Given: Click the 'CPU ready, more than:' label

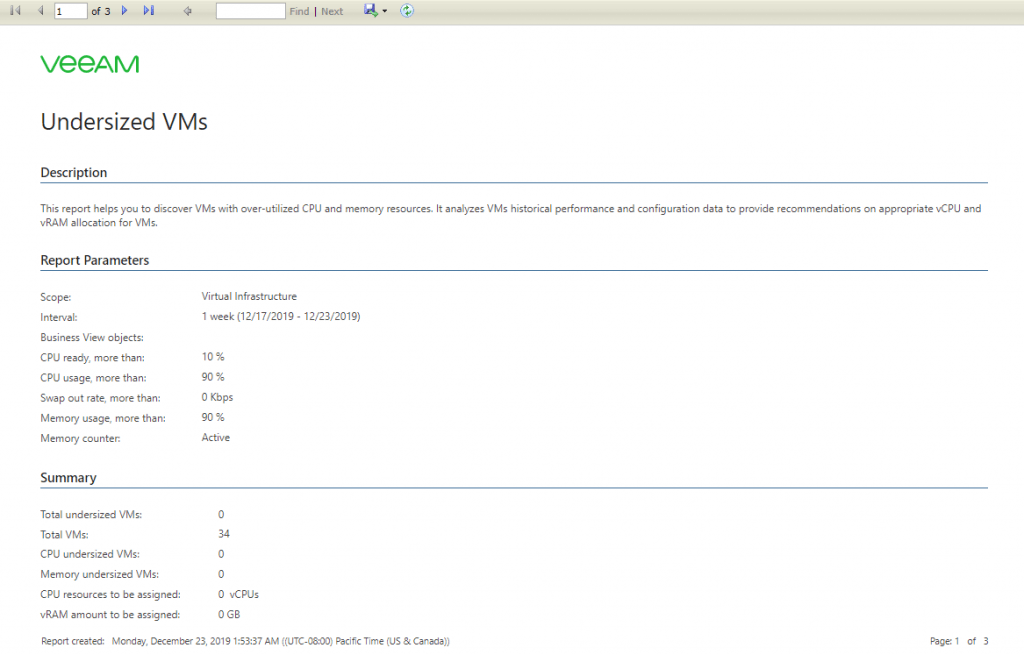Looking at the screenshot, I should click(93, 358).
